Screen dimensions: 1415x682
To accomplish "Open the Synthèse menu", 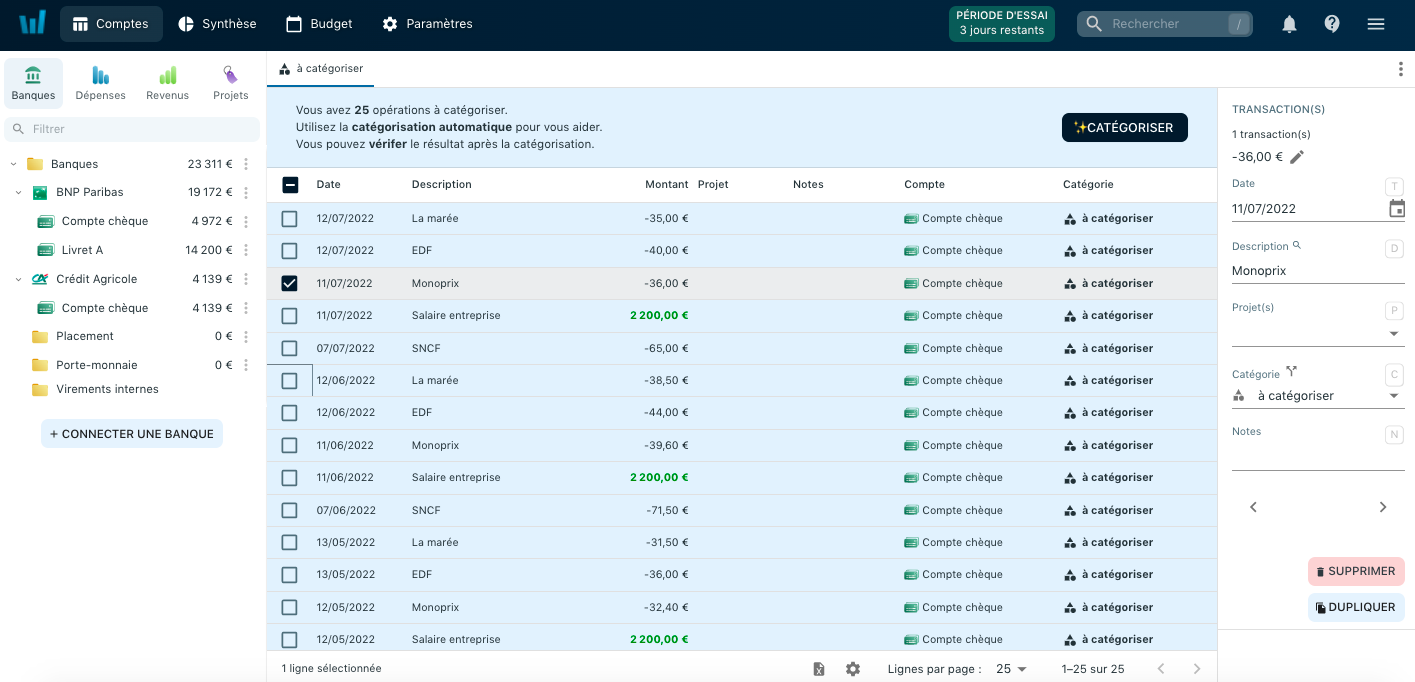I will [217, 24].
